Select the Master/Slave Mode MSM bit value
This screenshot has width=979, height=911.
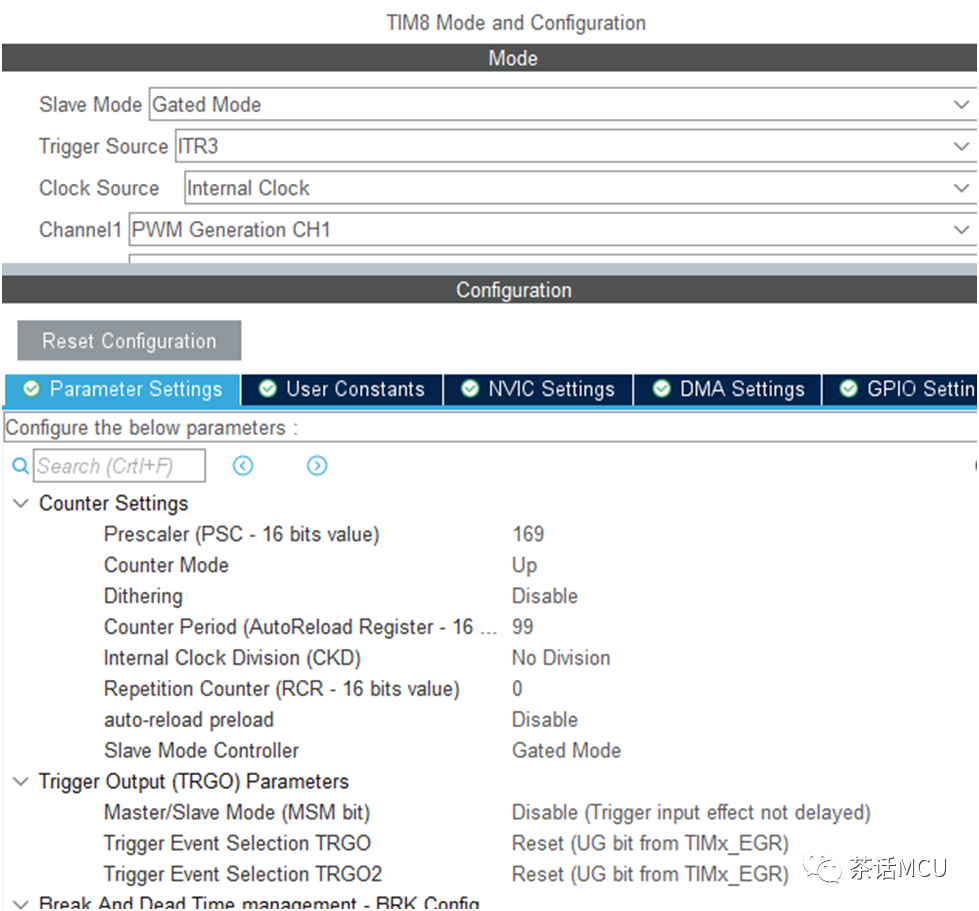(x=691, y=812)
